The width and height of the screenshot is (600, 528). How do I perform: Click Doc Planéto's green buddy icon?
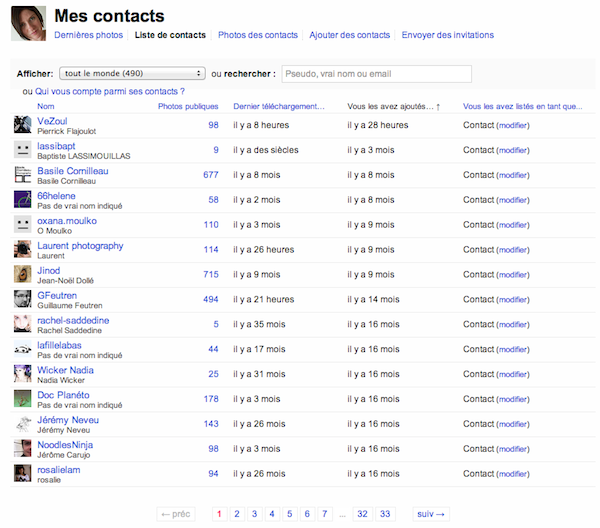(x=23, y=398)
